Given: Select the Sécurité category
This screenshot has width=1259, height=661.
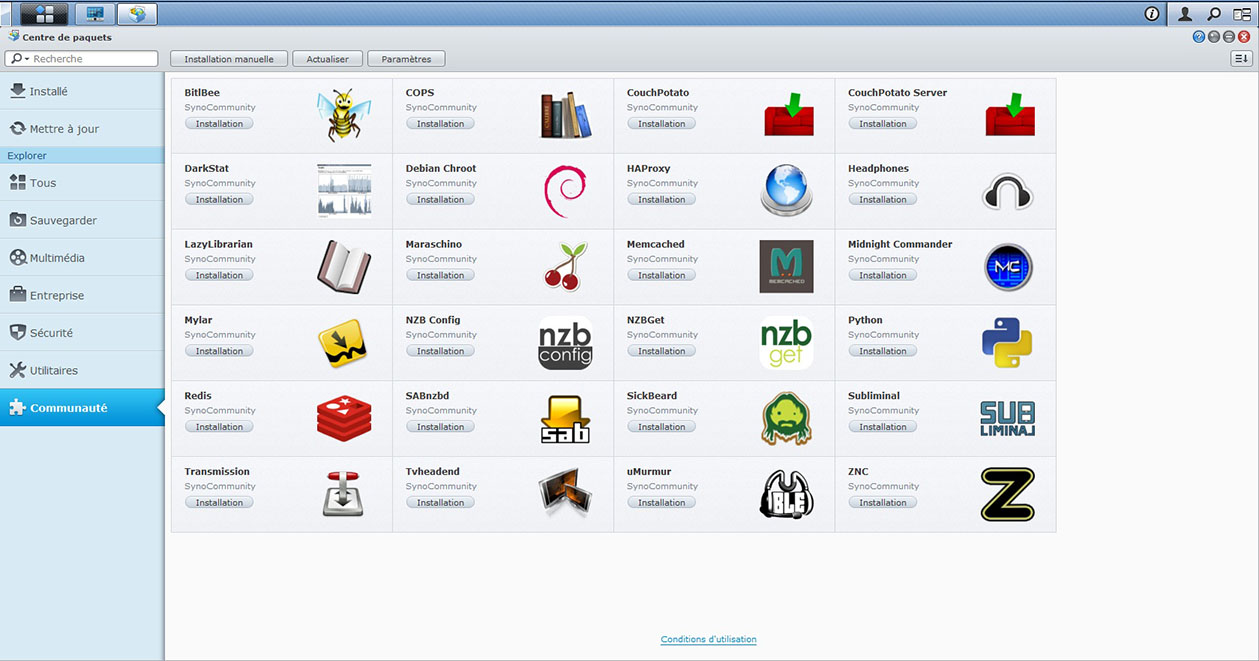Looking at the screenshot, I should 82,333.
